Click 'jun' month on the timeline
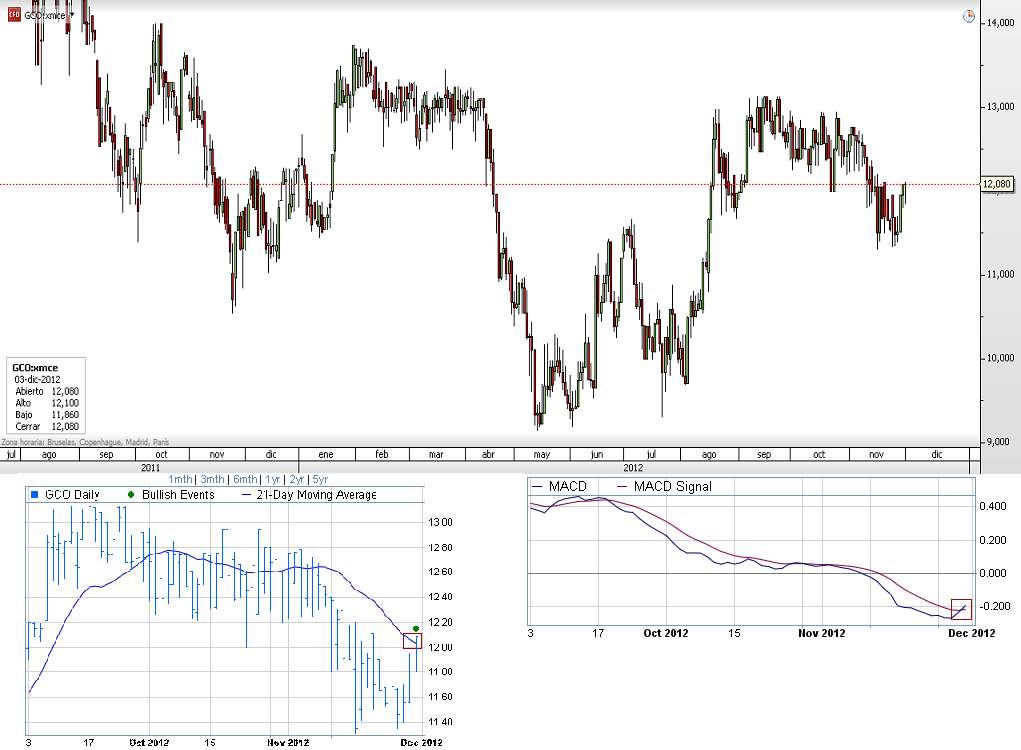The width and height of the screenshot is (1021, 750). click(x=597, y=454)
